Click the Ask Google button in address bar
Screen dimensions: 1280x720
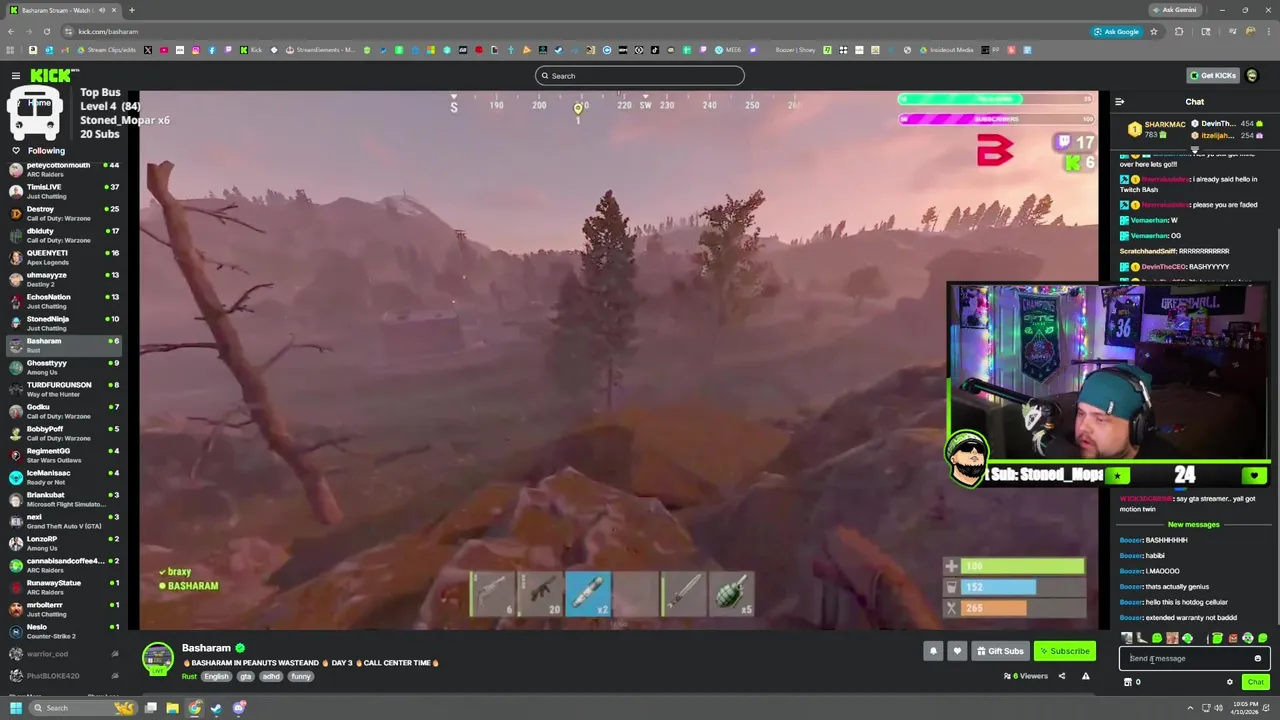tap(1116, 32)
